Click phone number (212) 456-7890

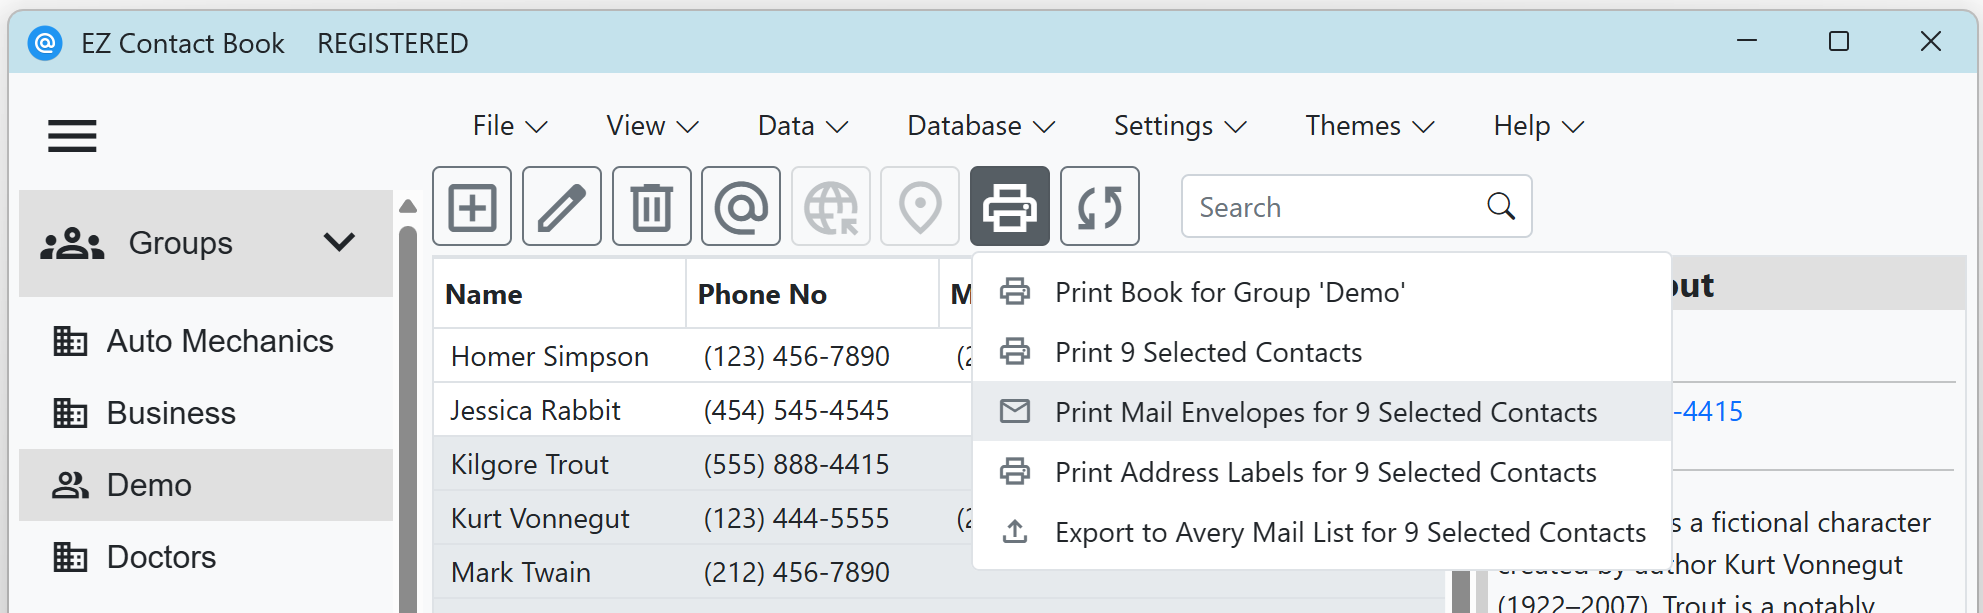point(796,572)
